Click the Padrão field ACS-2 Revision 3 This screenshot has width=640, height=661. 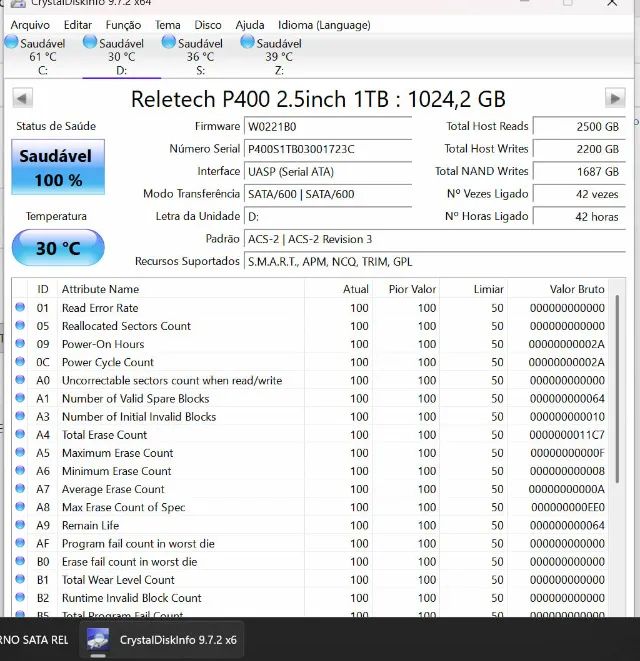pos(434,239)
